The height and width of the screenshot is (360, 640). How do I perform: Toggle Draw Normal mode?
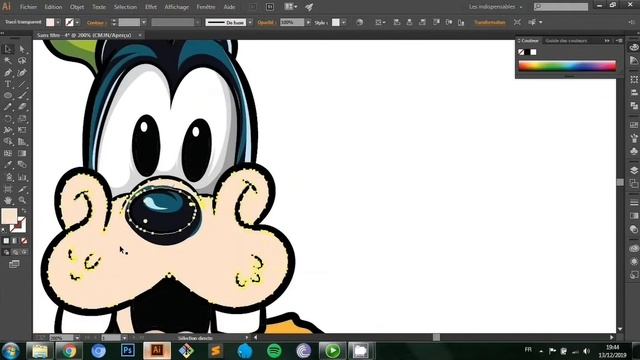6,252
